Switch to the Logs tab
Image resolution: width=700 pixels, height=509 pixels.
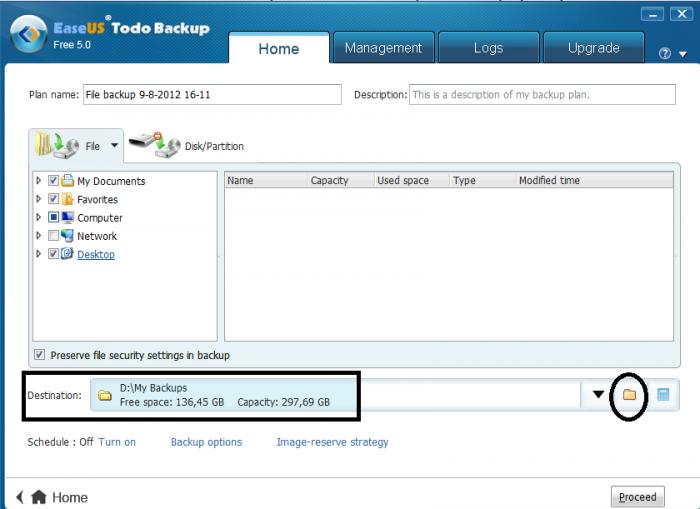point(489,47)
